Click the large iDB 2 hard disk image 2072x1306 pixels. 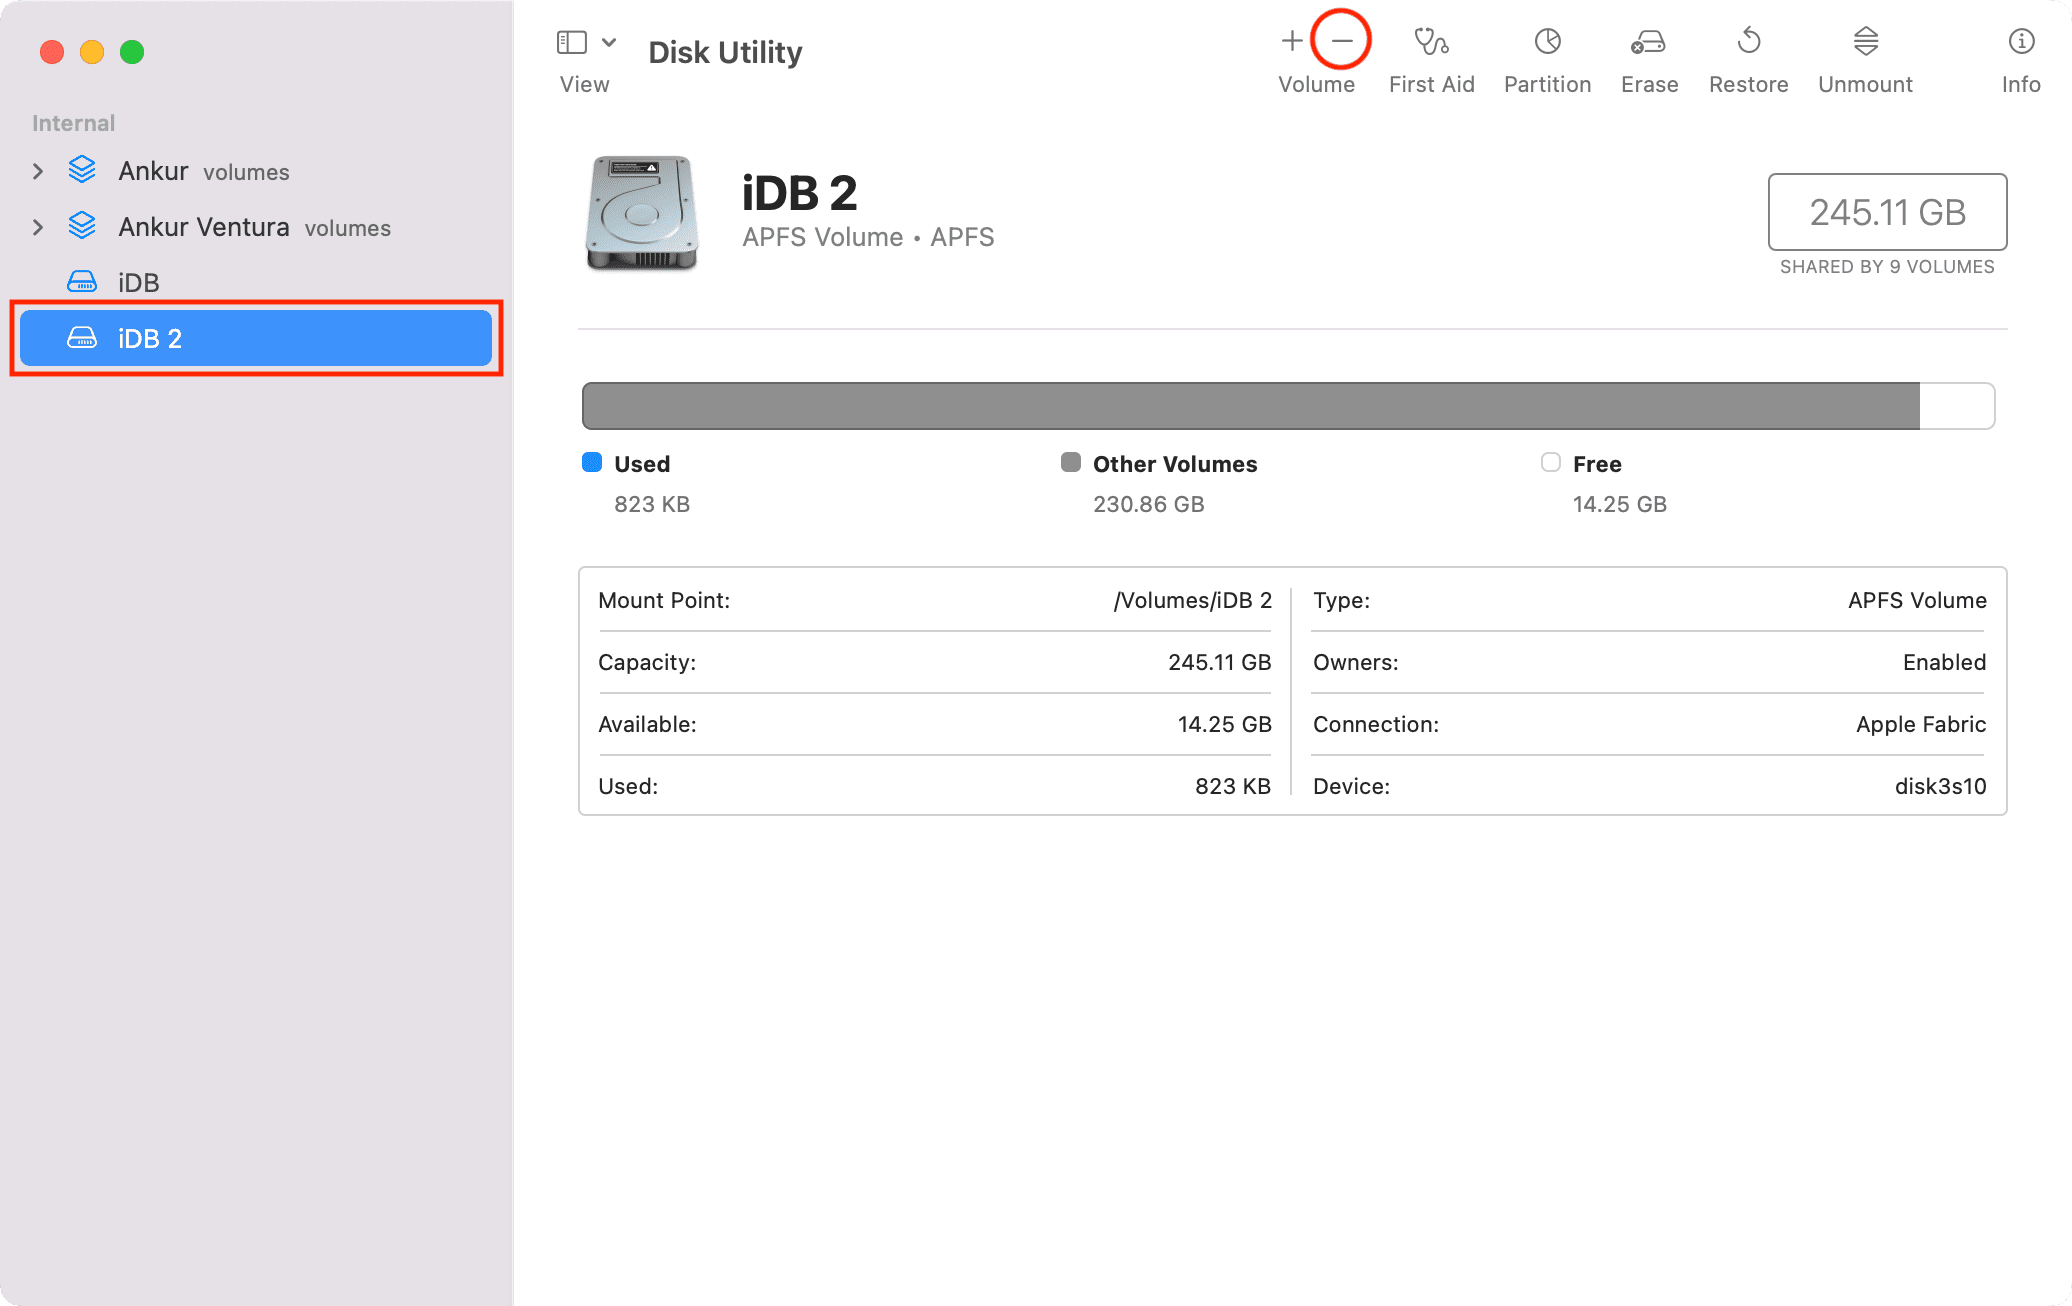641,213
